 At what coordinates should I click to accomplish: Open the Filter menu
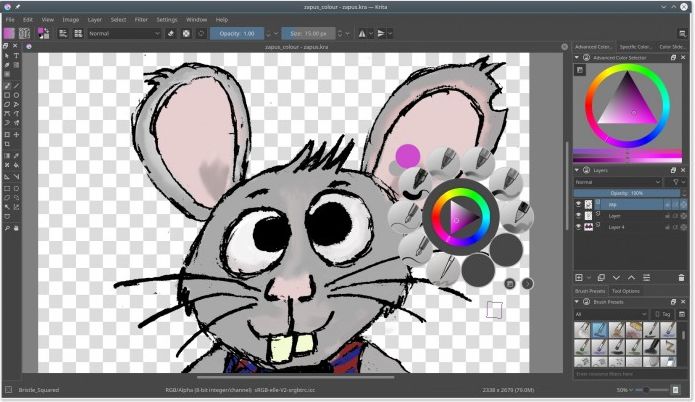[141, 20]
